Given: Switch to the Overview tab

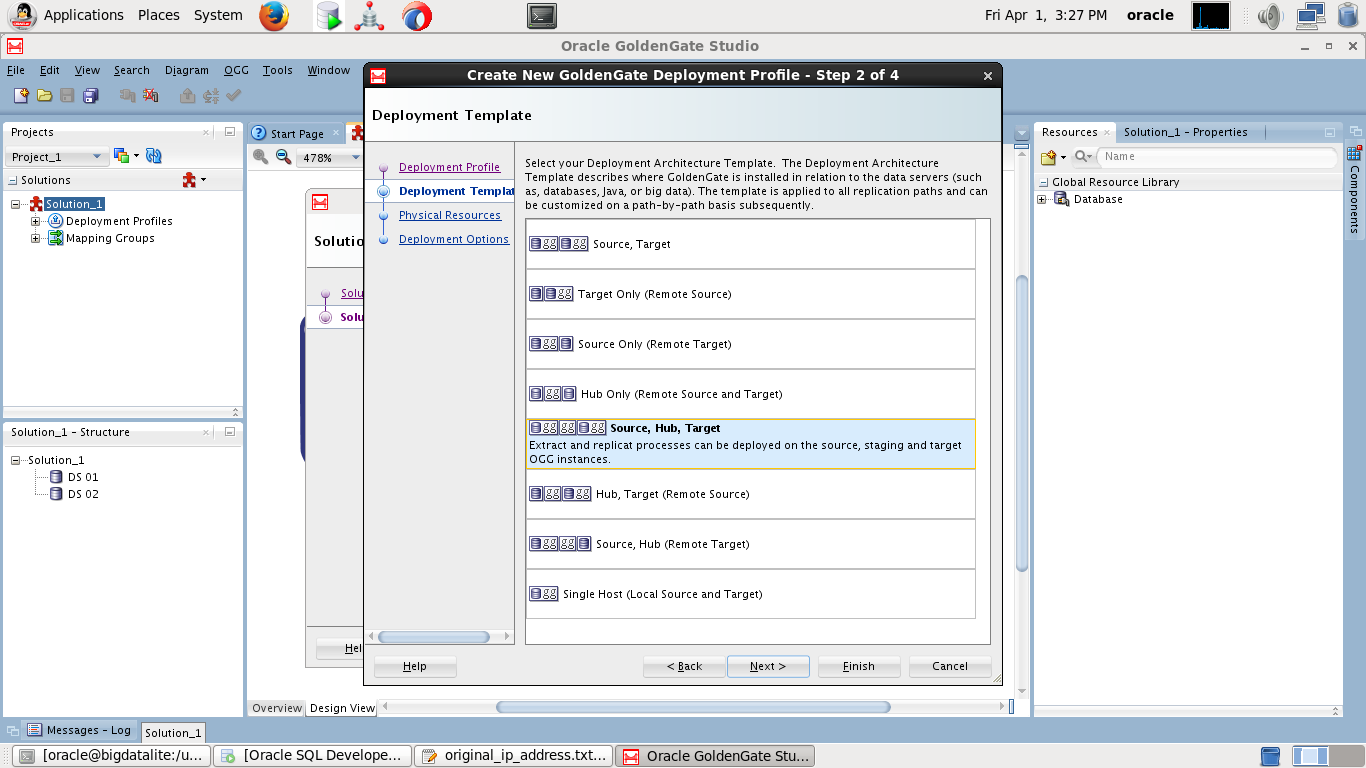Looking at the screenshot, I should 277,708.
